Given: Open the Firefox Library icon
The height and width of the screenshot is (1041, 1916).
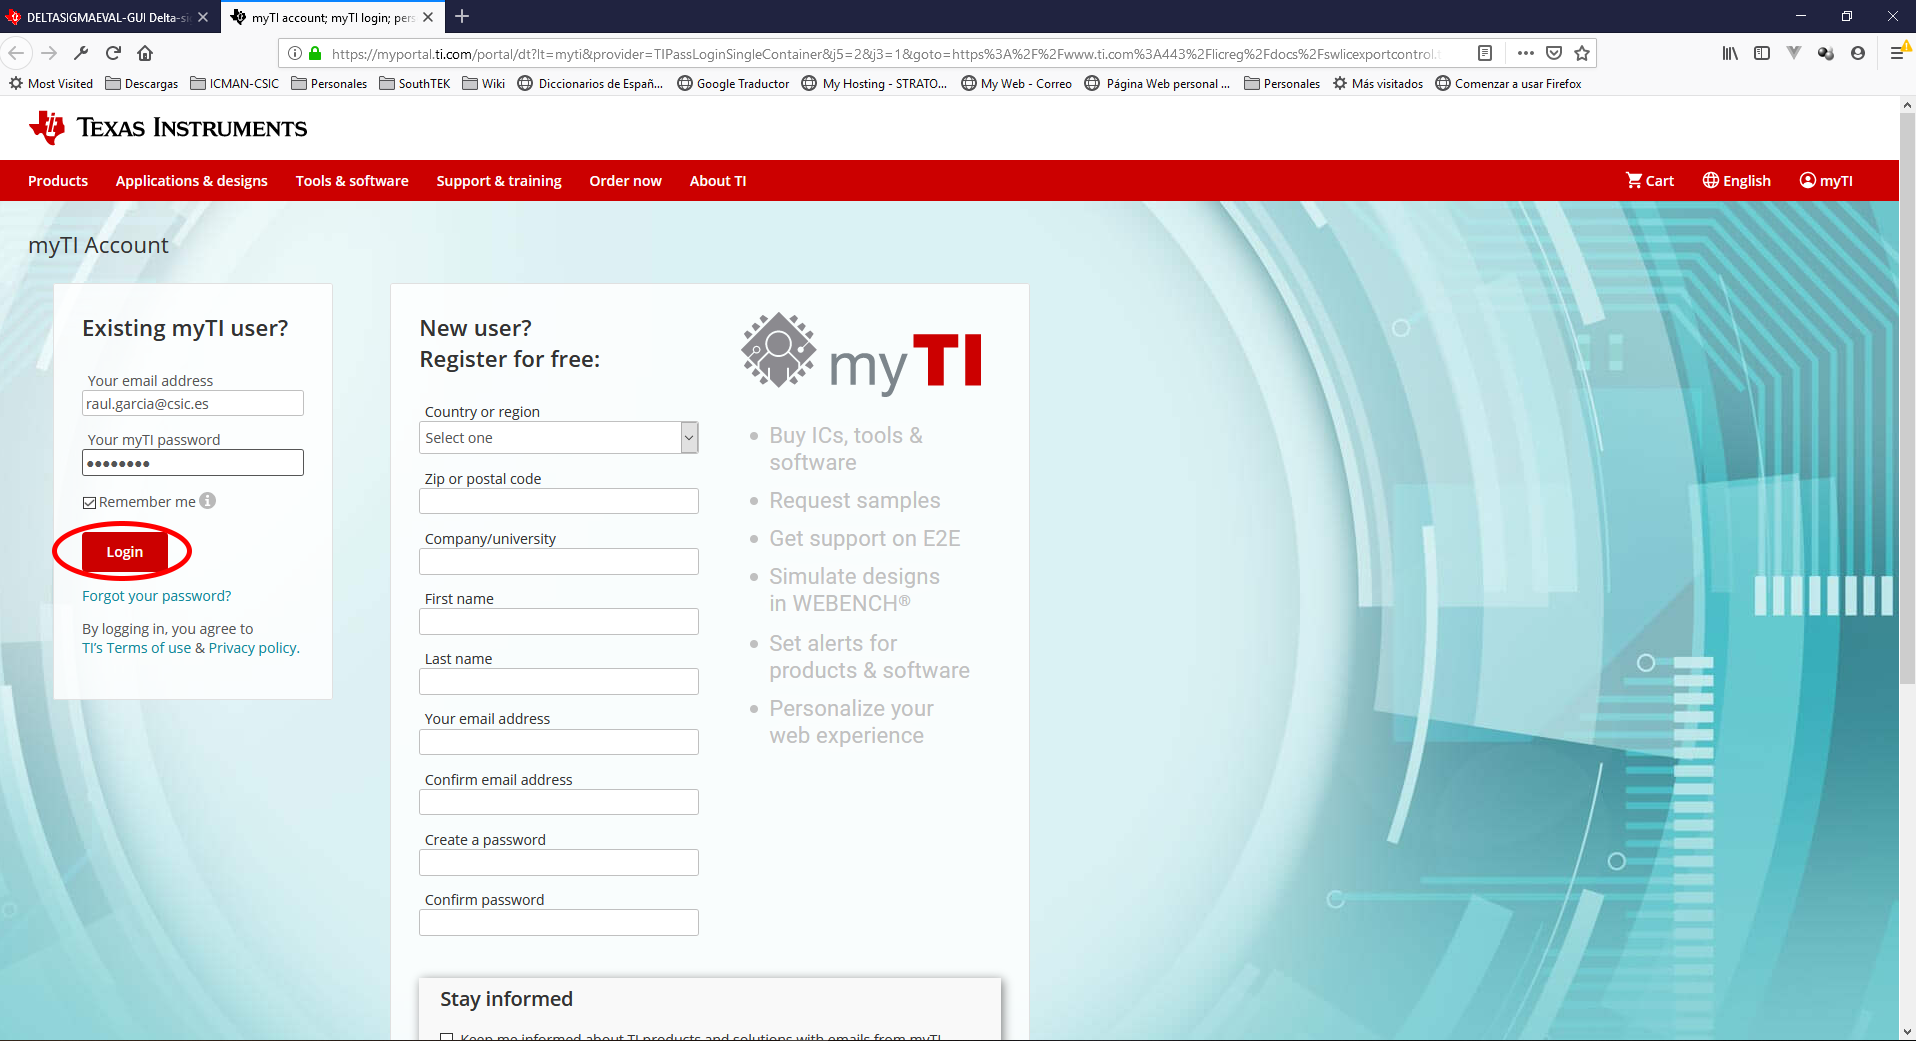Looking at the screenshot, I should tap(1730, 53).
